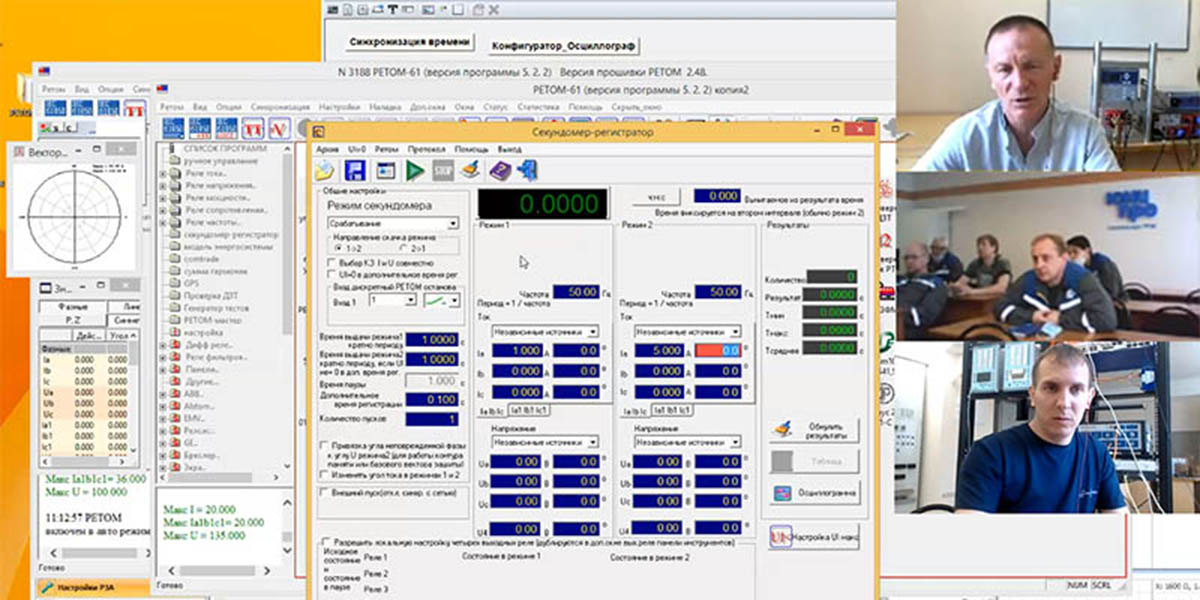Open Режим 1 current sources dropdown
Screen dimensions: 1200x600
pos(544,331)
